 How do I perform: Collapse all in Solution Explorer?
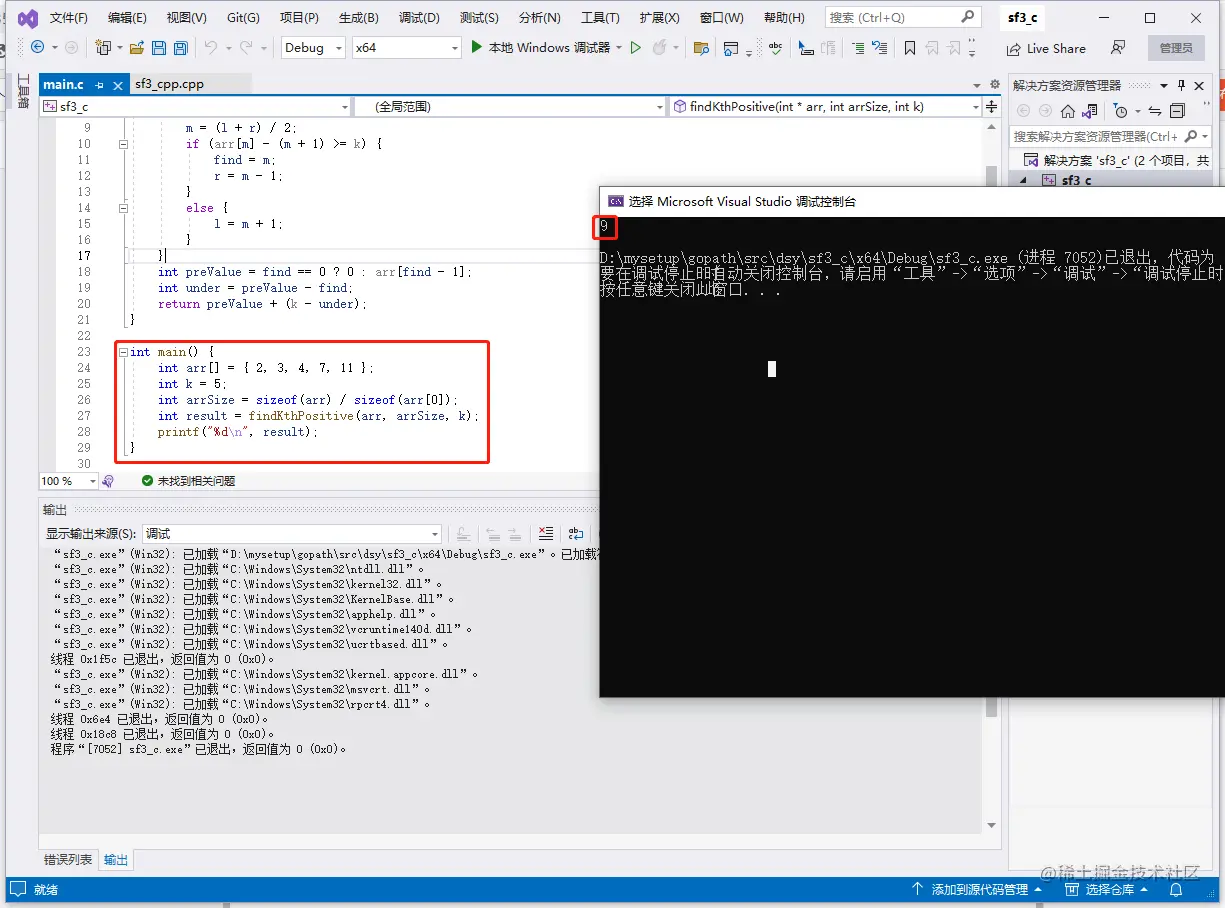click(1177, 111)
